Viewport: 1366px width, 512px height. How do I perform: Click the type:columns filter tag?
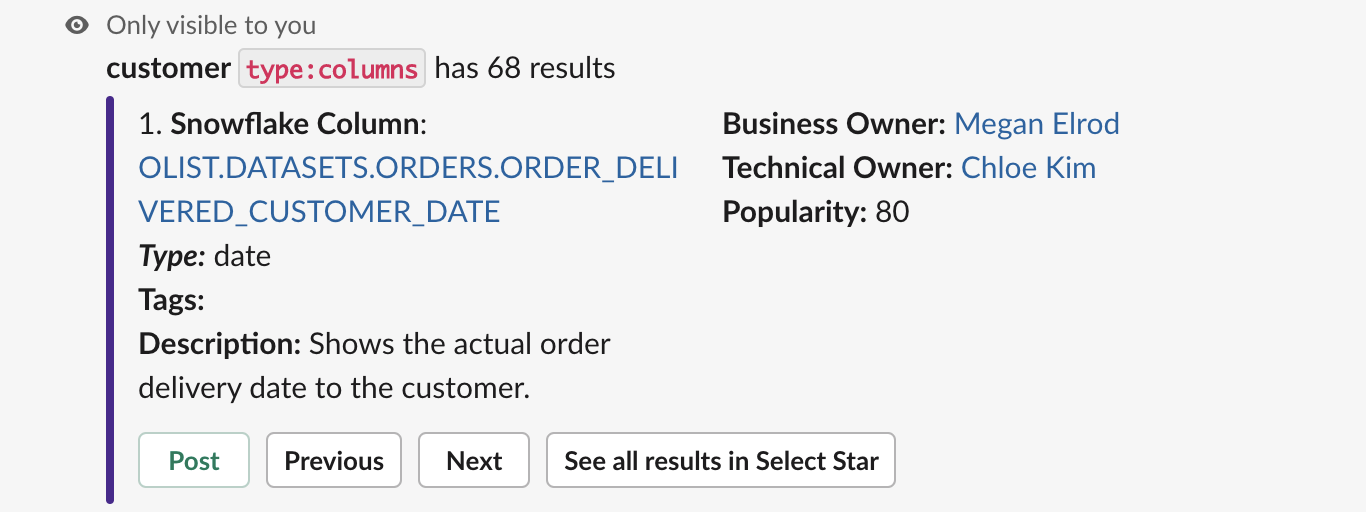point(332,69)
